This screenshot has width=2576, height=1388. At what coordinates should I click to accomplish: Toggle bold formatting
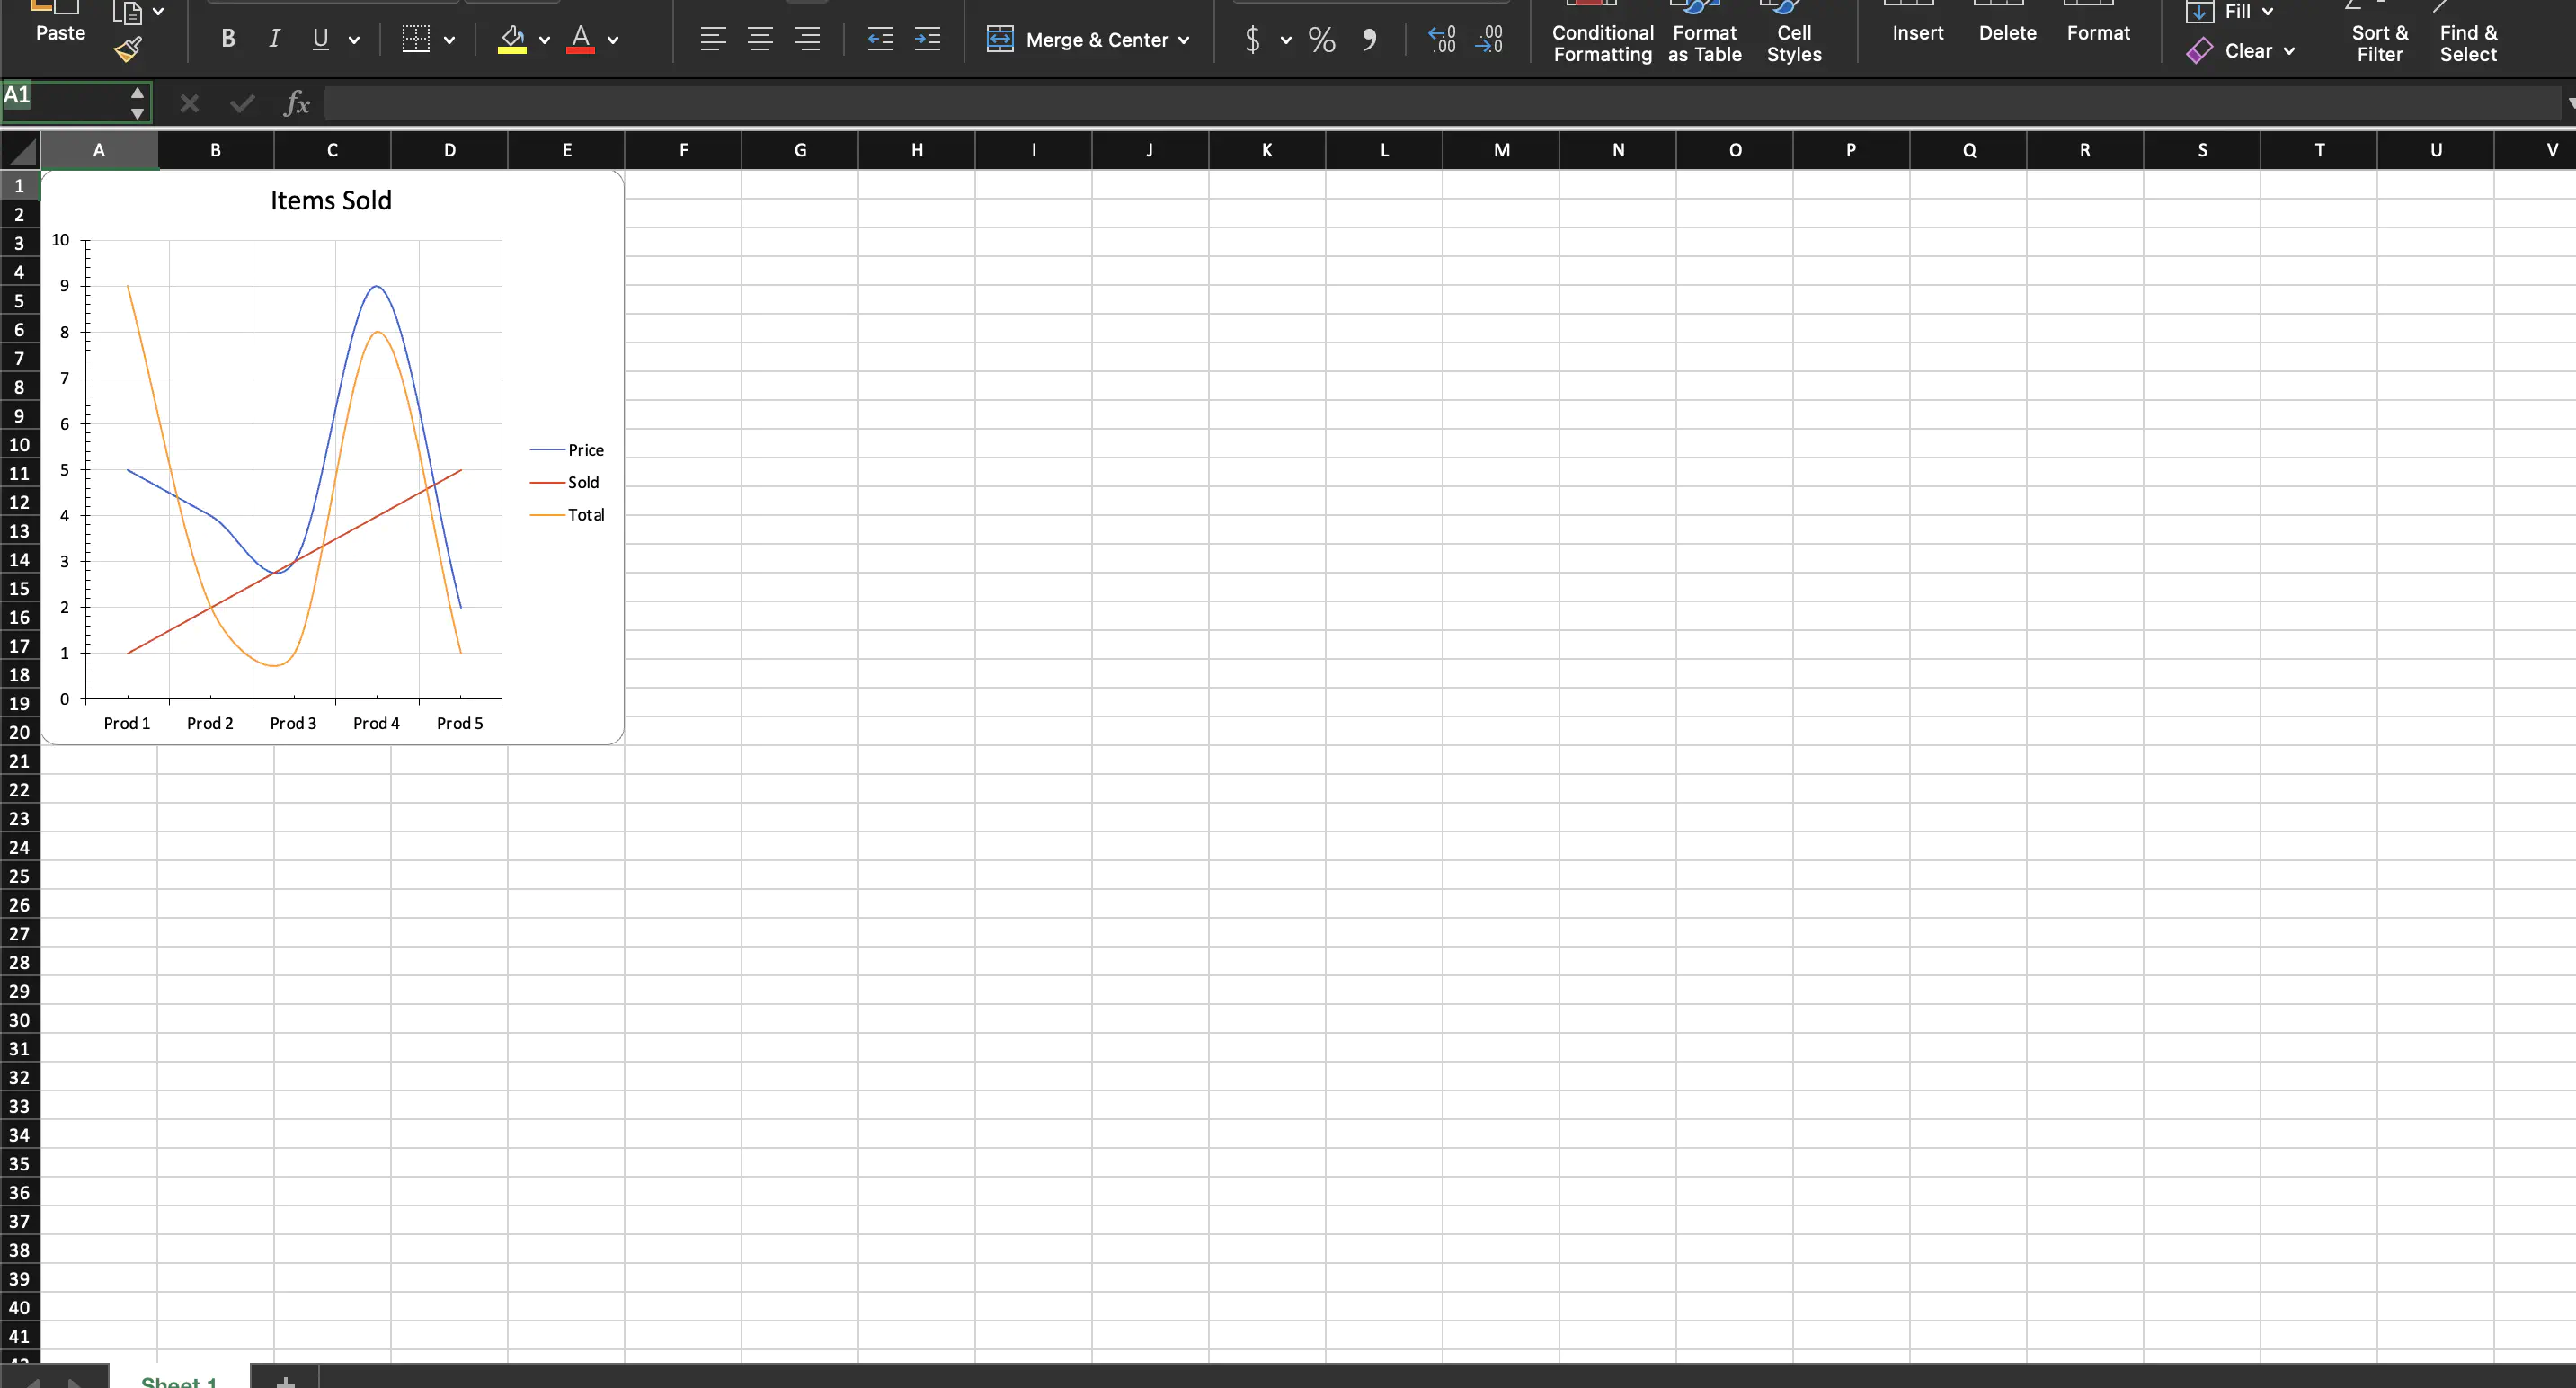coord(227,38)
